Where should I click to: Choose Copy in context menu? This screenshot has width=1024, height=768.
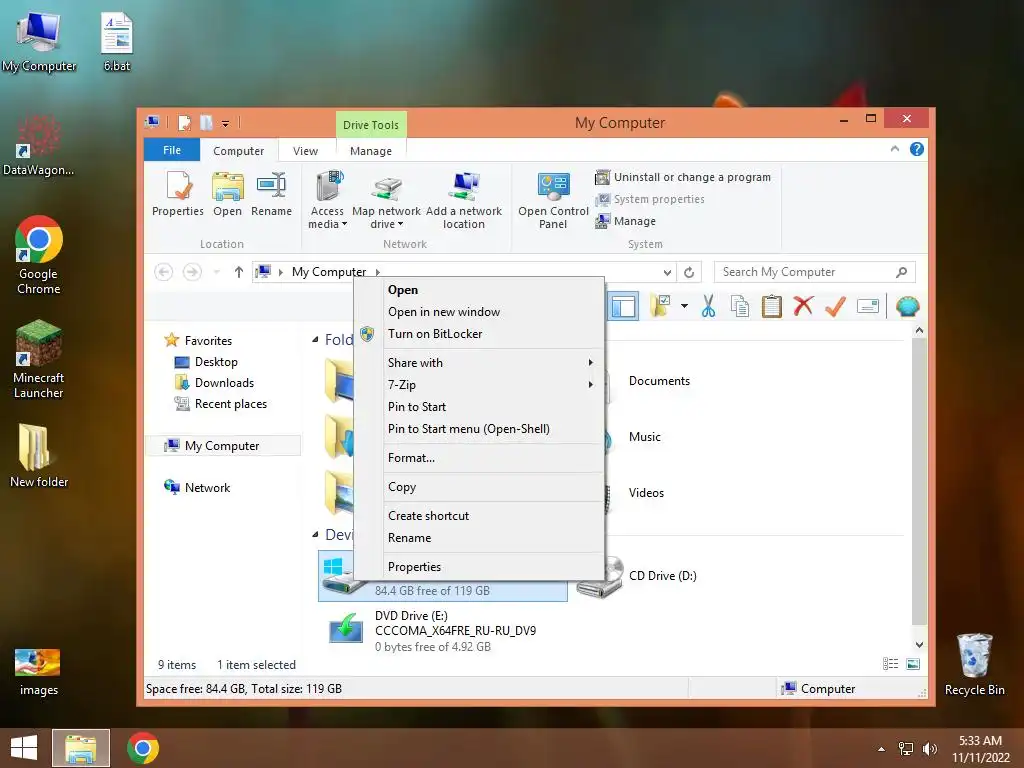click(x=479, y=487)
